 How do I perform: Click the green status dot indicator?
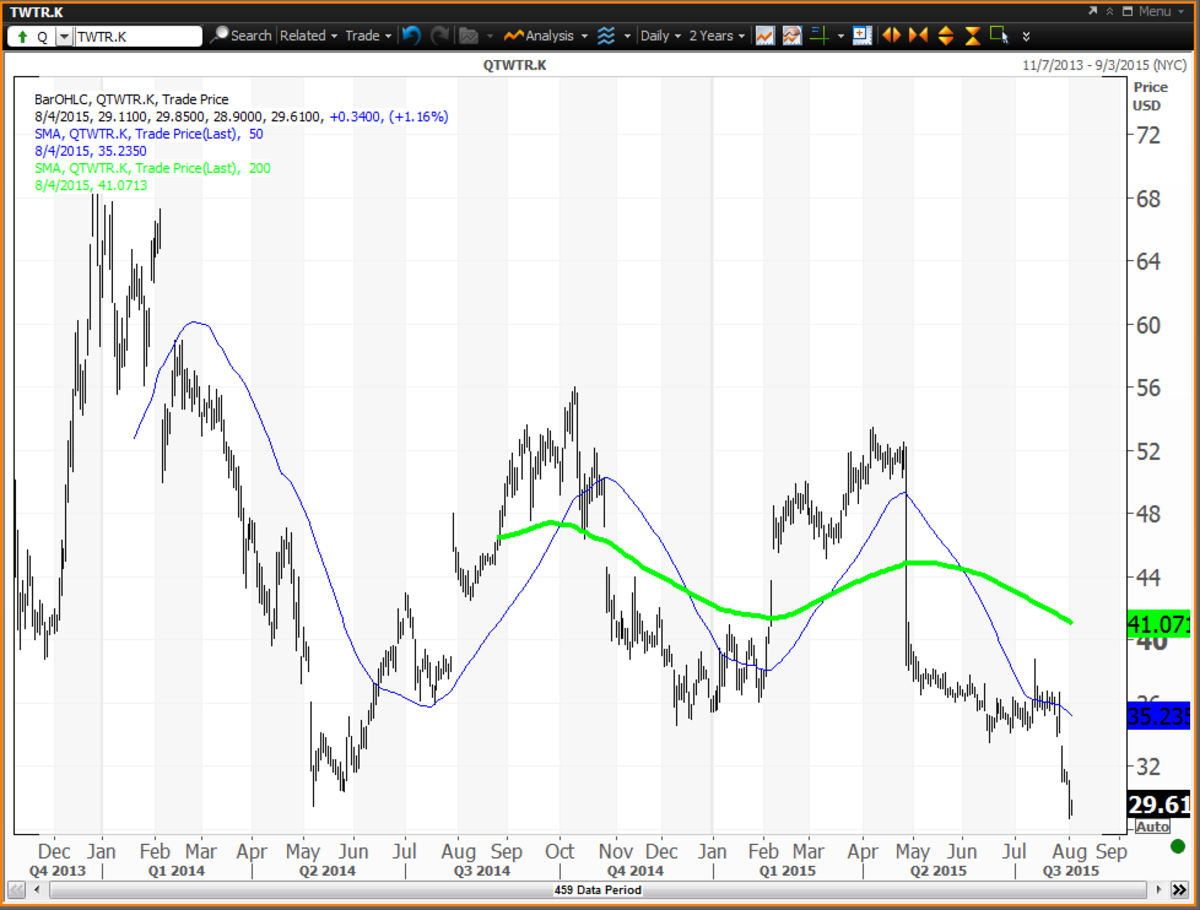[x=1178, y=847]
